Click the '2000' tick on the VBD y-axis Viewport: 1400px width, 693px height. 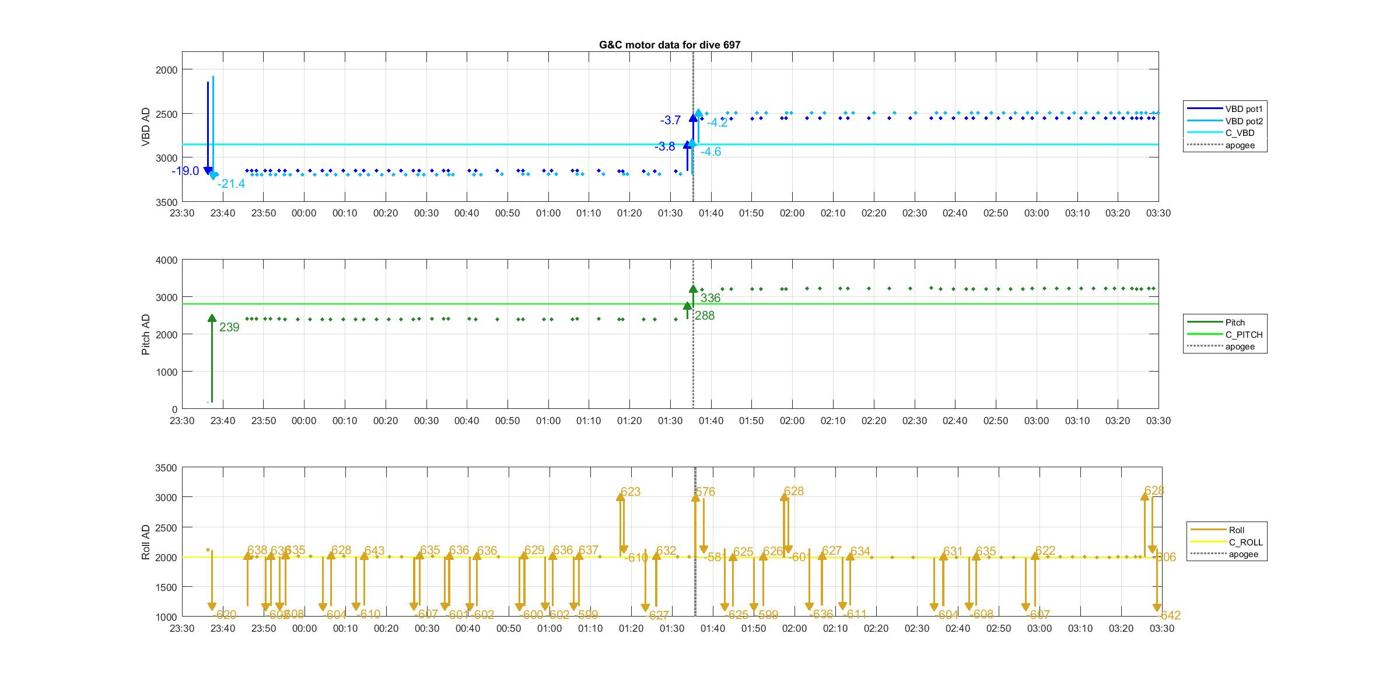(165, 70)
